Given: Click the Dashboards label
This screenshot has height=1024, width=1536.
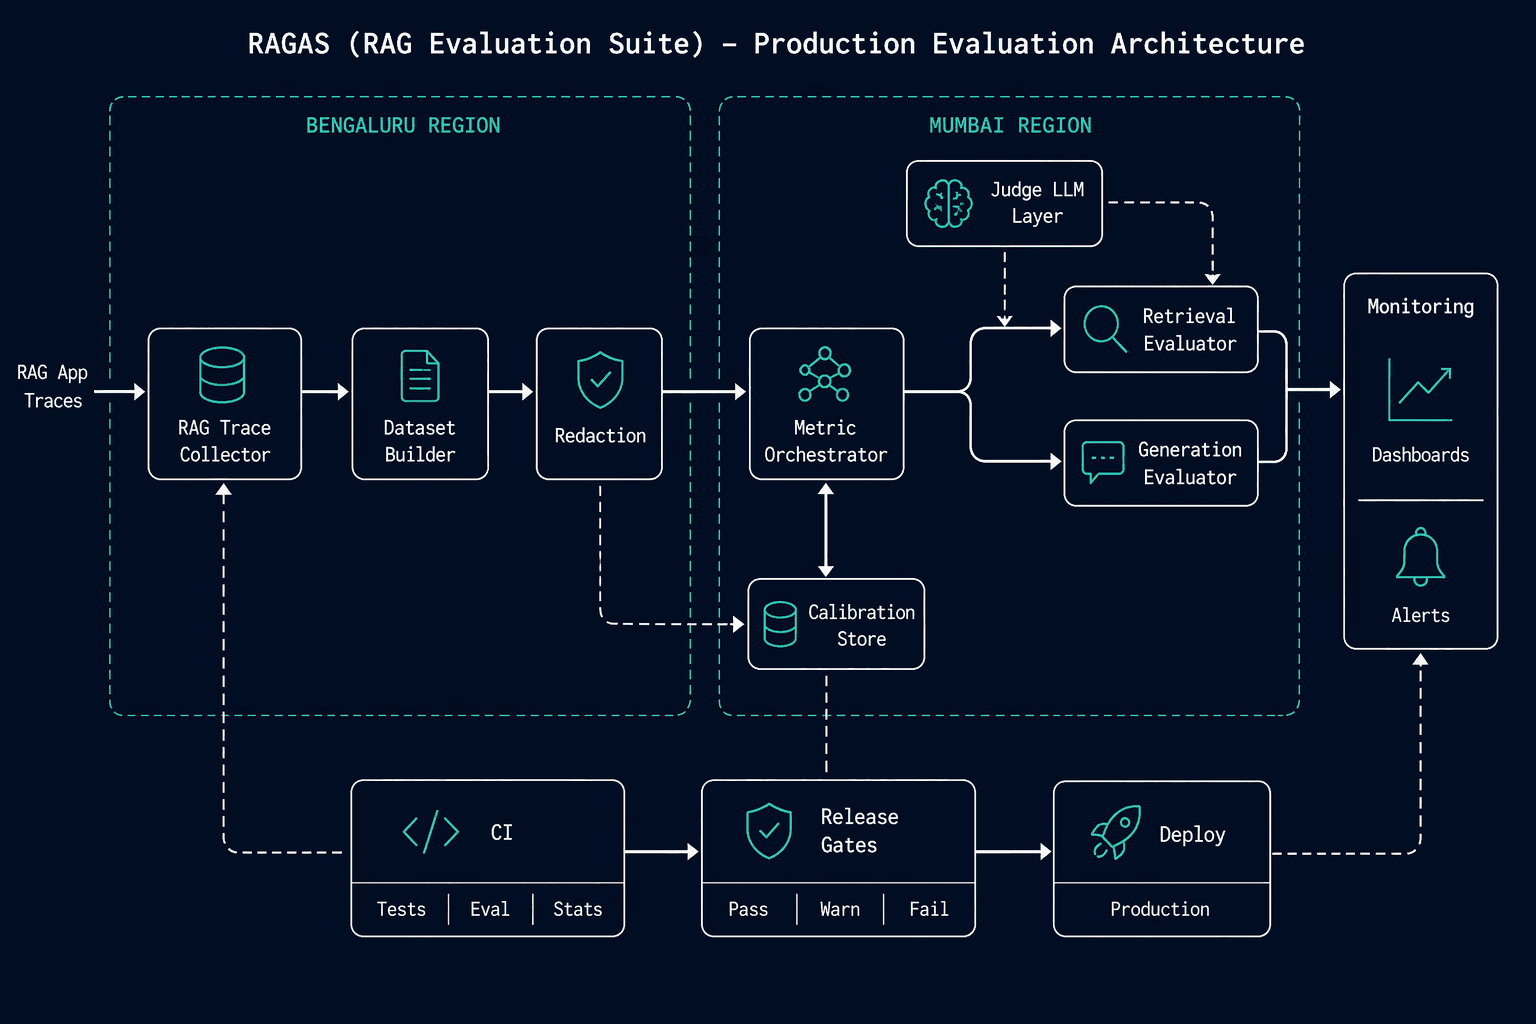Looking at the screenshot, I should pyautogui.click(x=1420, y=455).
